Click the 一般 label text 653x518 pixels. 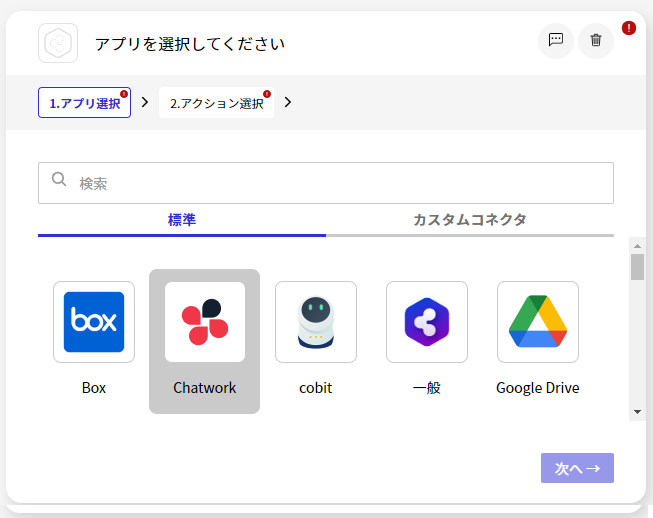point(426,388)
